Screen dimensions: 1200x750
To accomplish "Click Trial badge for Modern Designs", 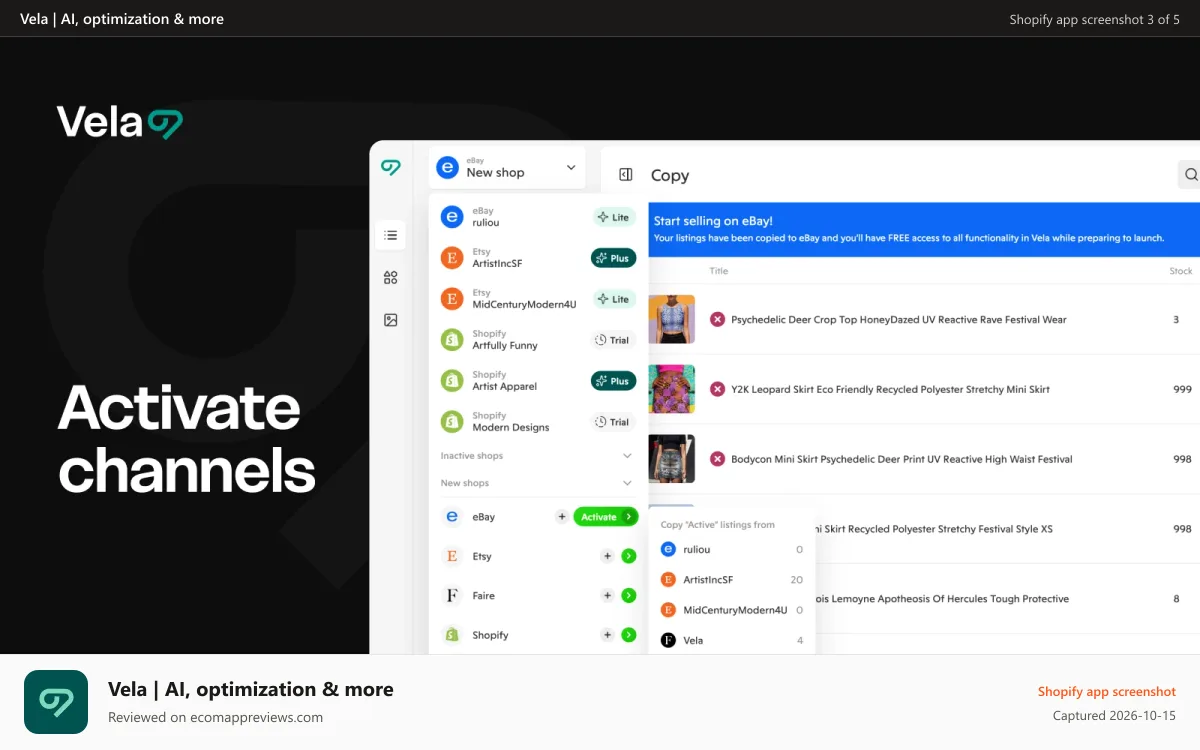I will 614,422.
